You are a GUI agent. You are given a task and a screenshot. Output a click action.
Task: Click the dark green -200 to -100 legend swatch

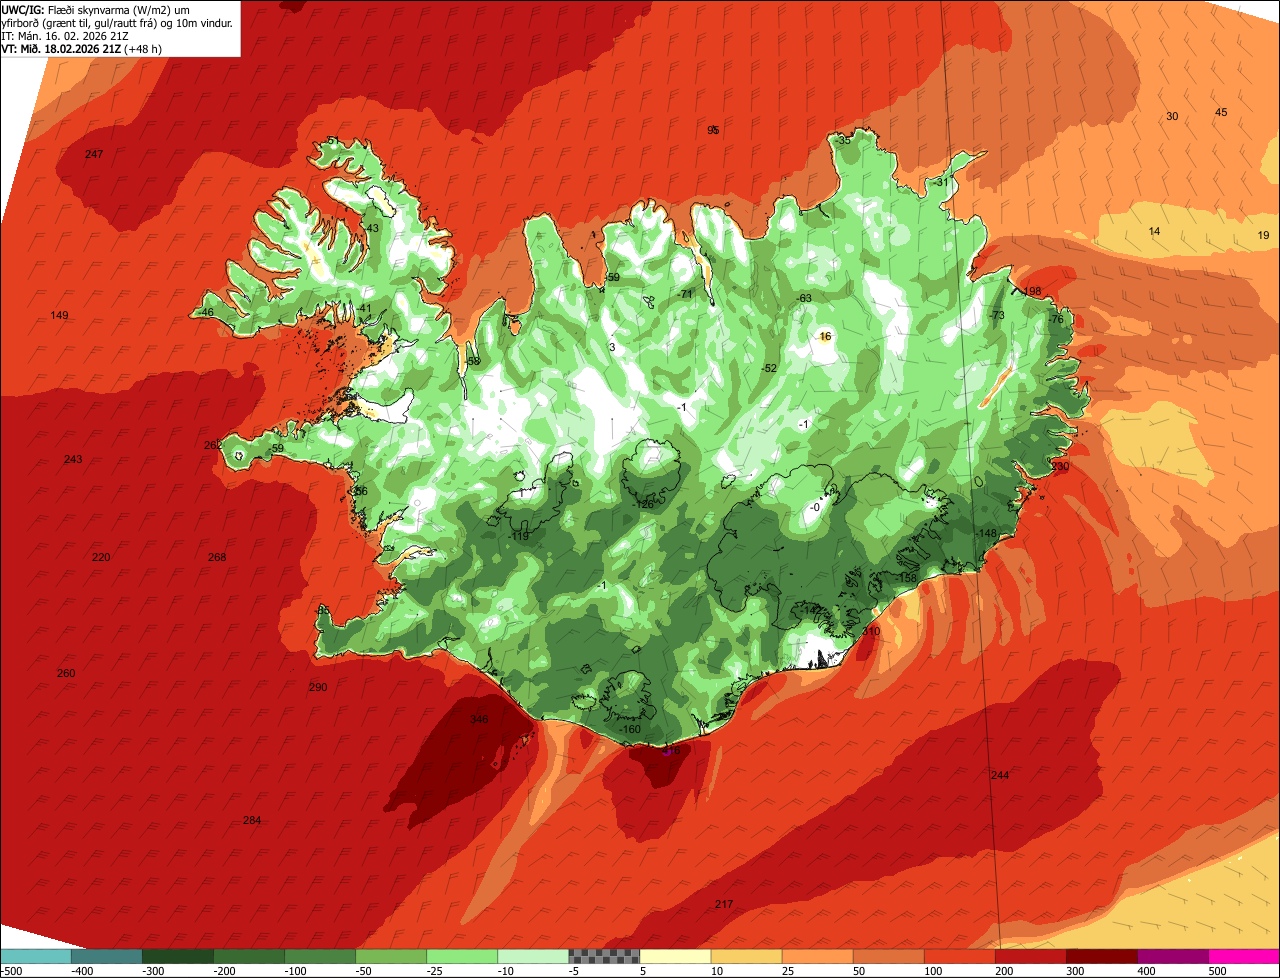tap(248, 956)
